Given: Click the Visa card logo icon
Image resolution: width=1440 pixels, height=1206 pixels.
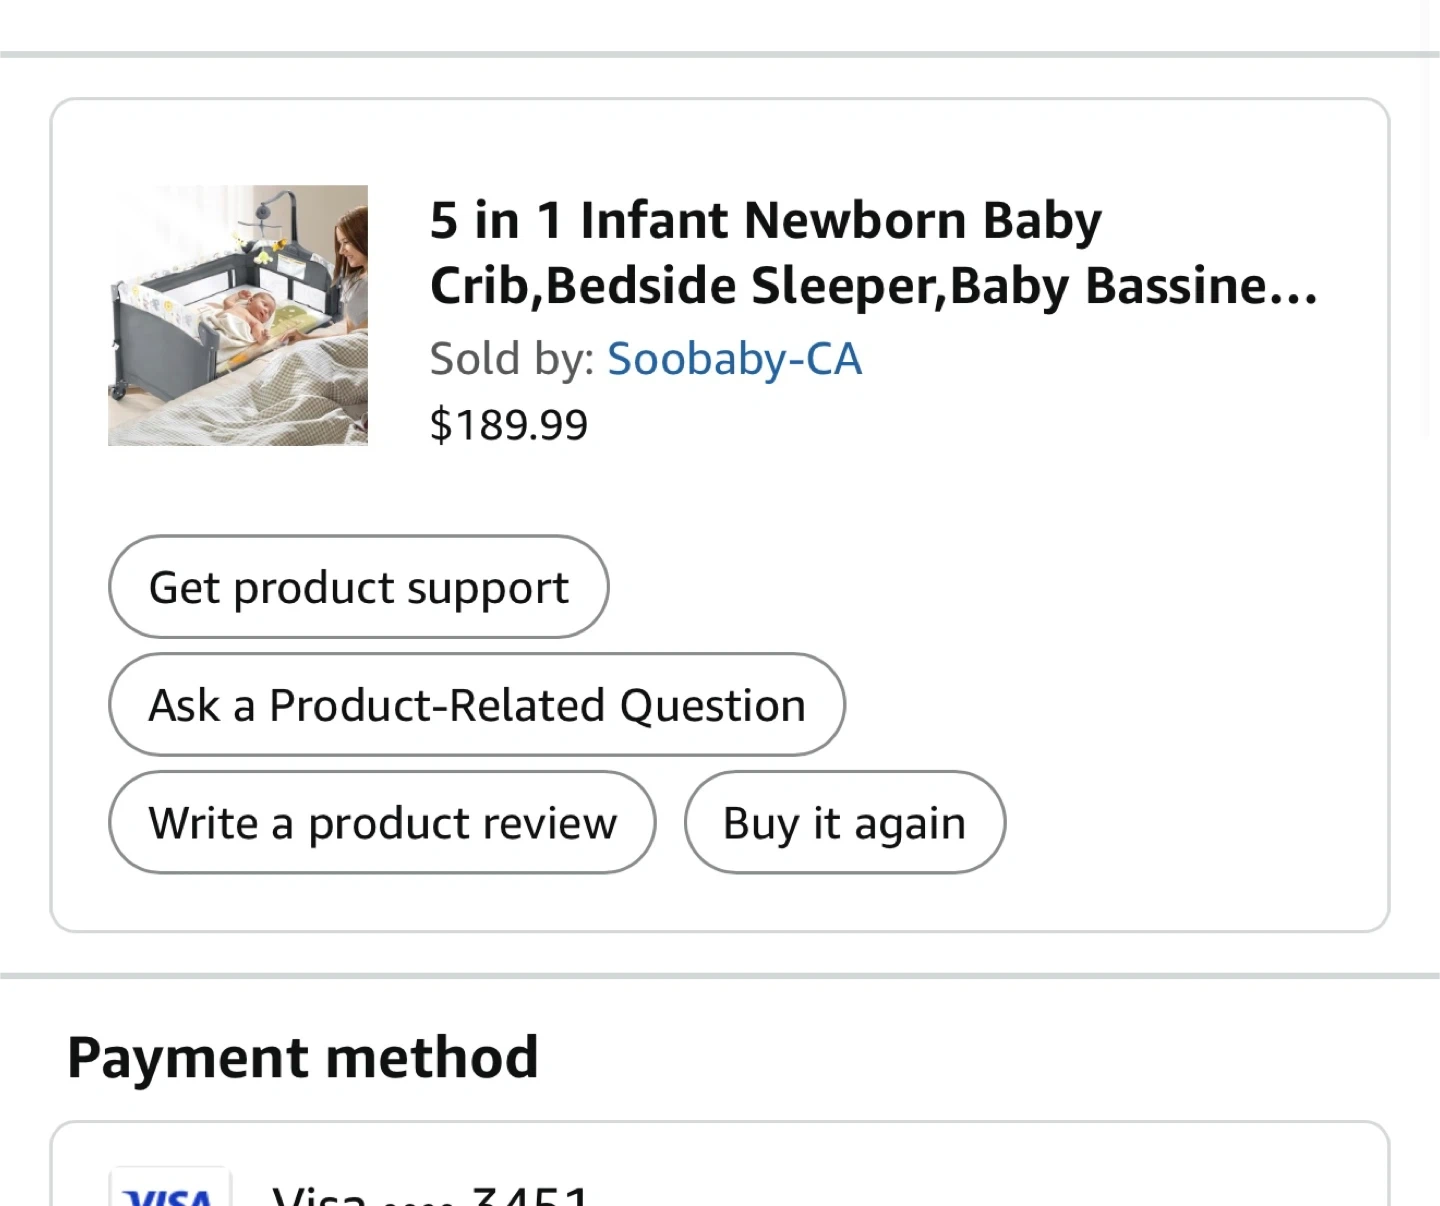Looking at the screenshot, I should (170, 1192).
